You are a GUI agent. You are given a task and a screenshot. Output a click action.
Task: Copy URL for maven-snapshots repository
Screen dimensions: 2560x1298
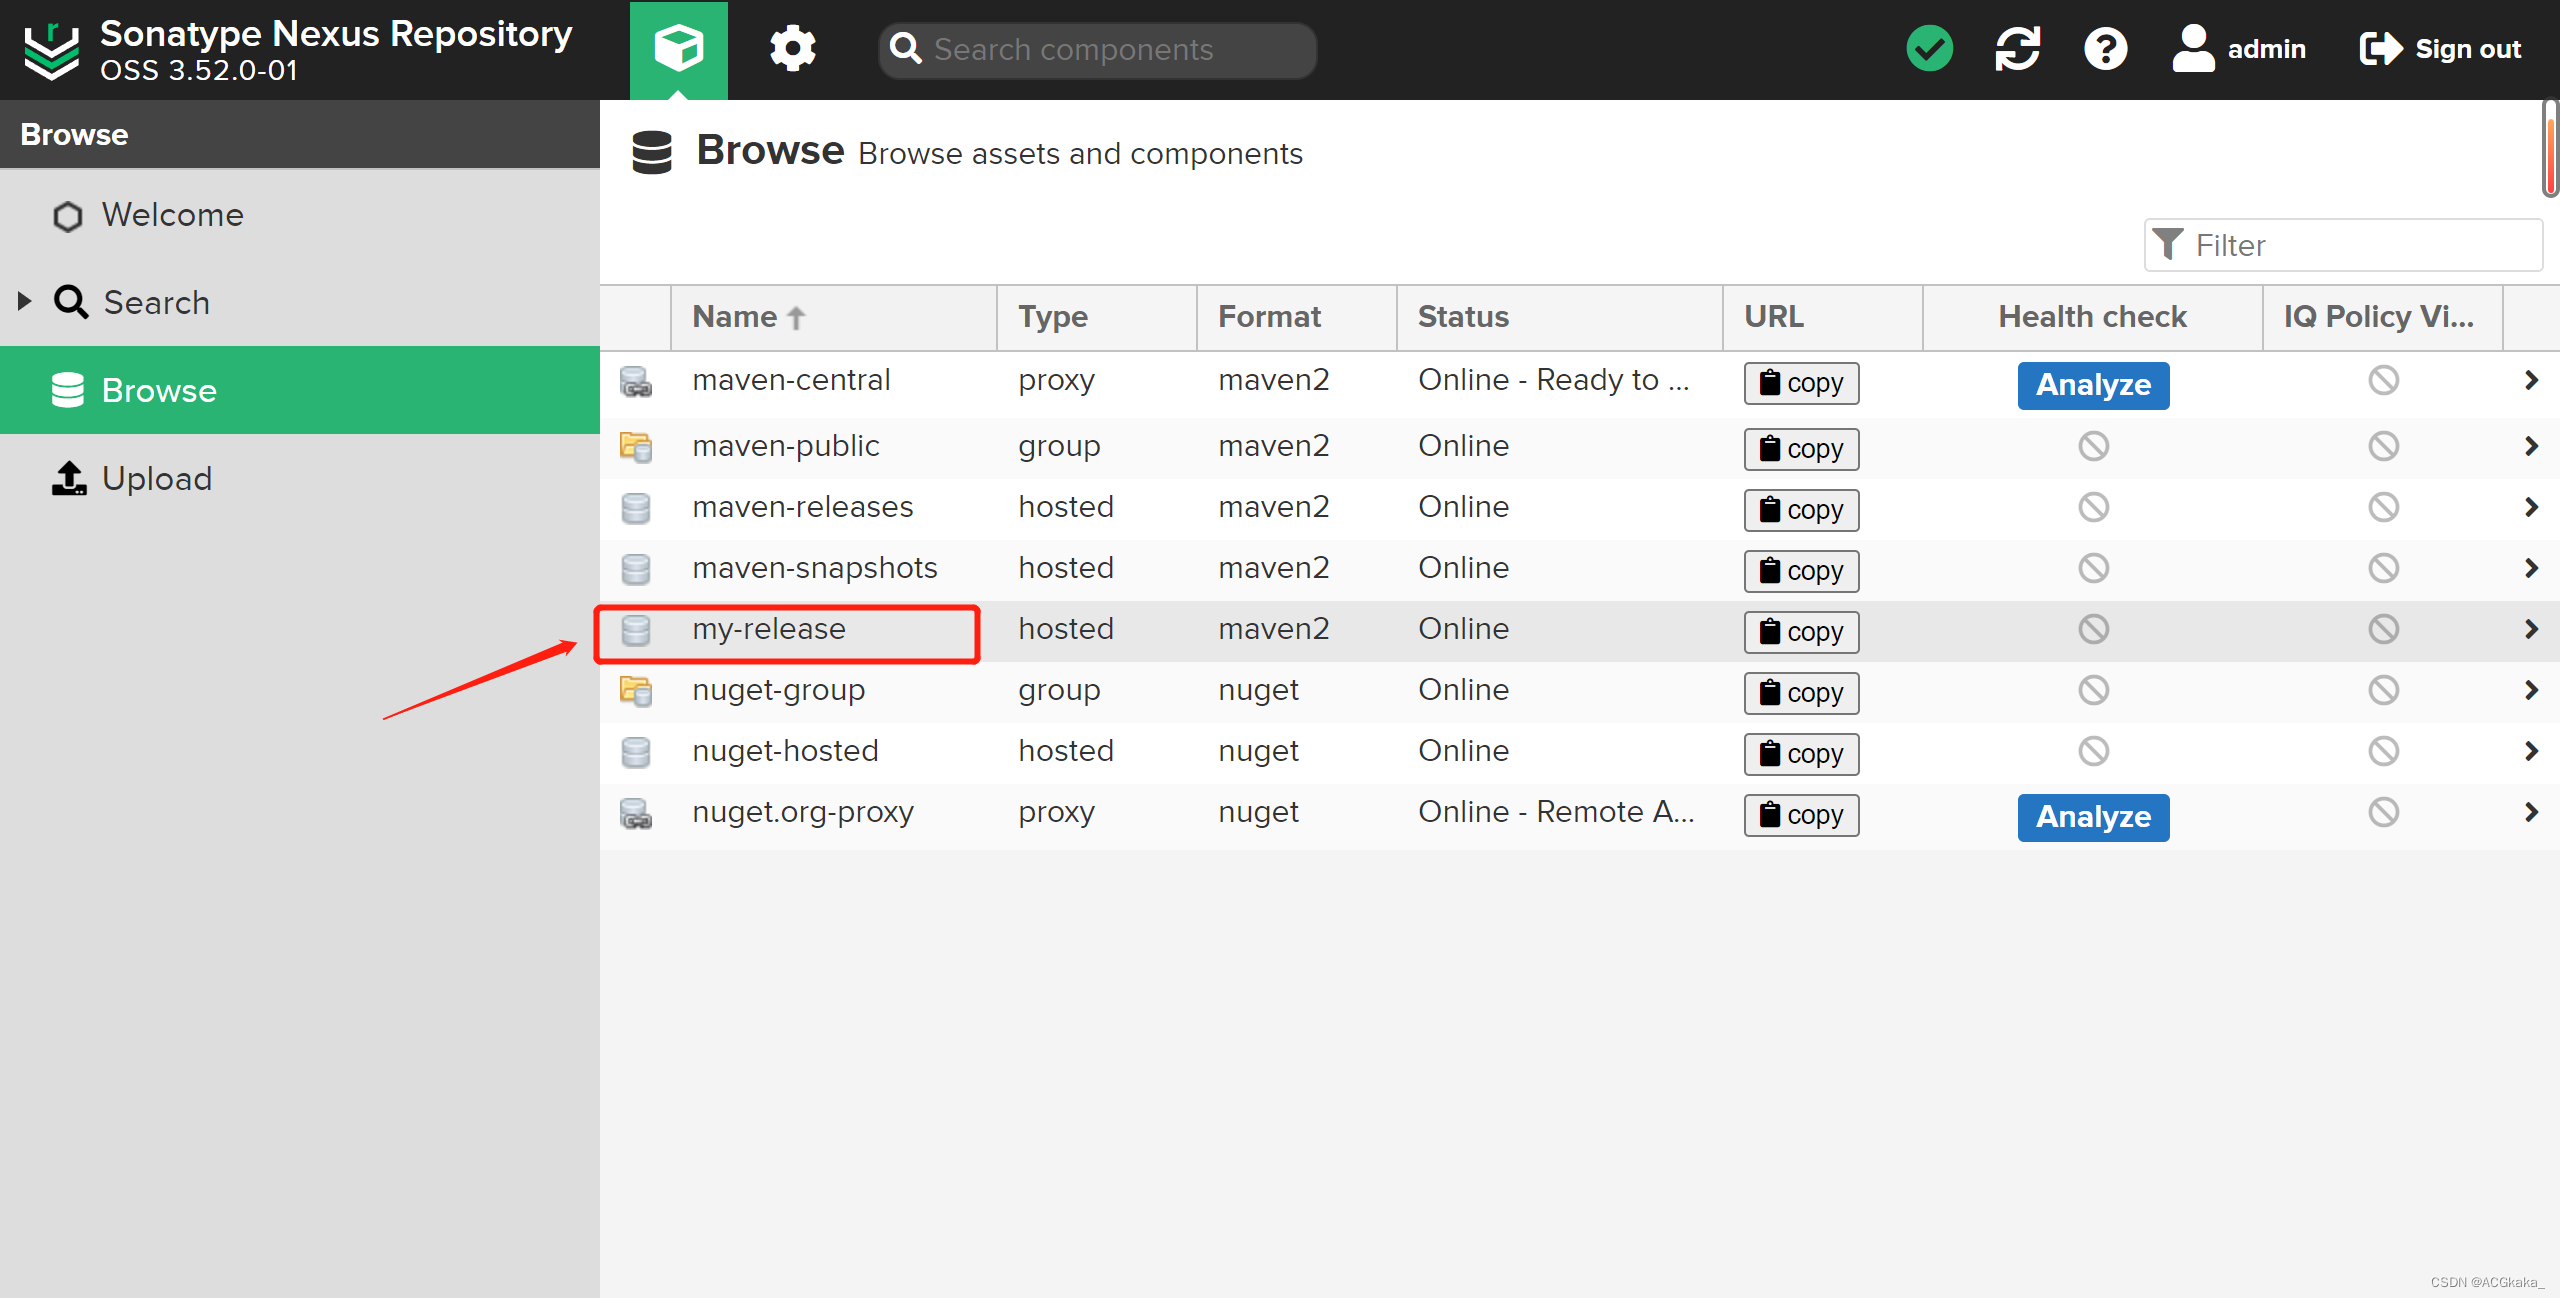(x=1801, y=571)
